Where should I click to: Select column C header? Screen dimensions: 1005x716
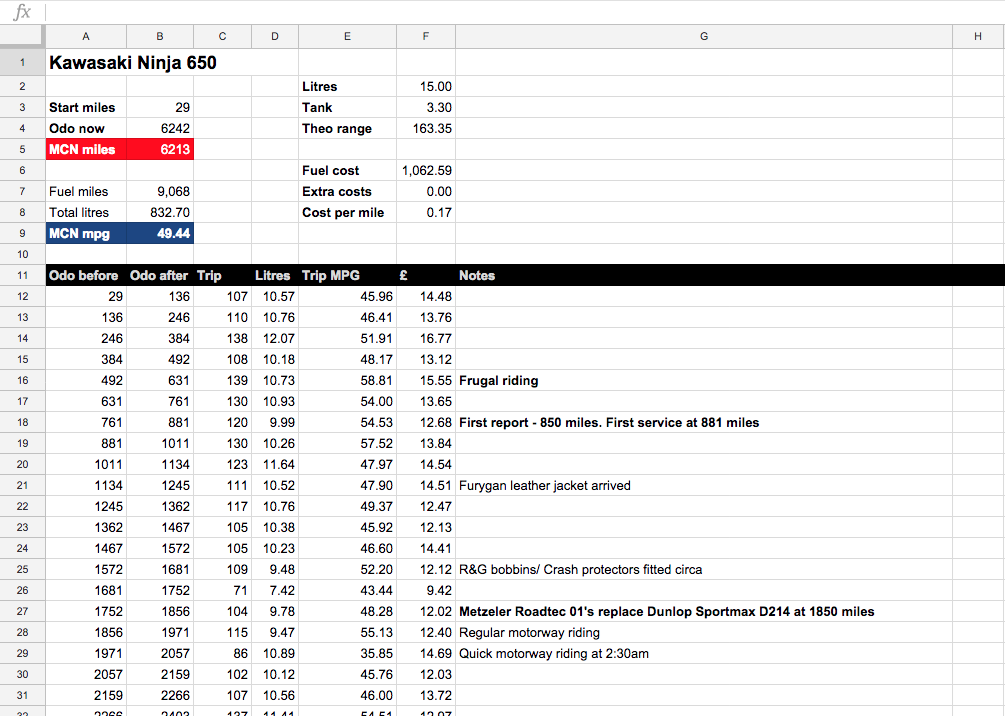point(222,37)
